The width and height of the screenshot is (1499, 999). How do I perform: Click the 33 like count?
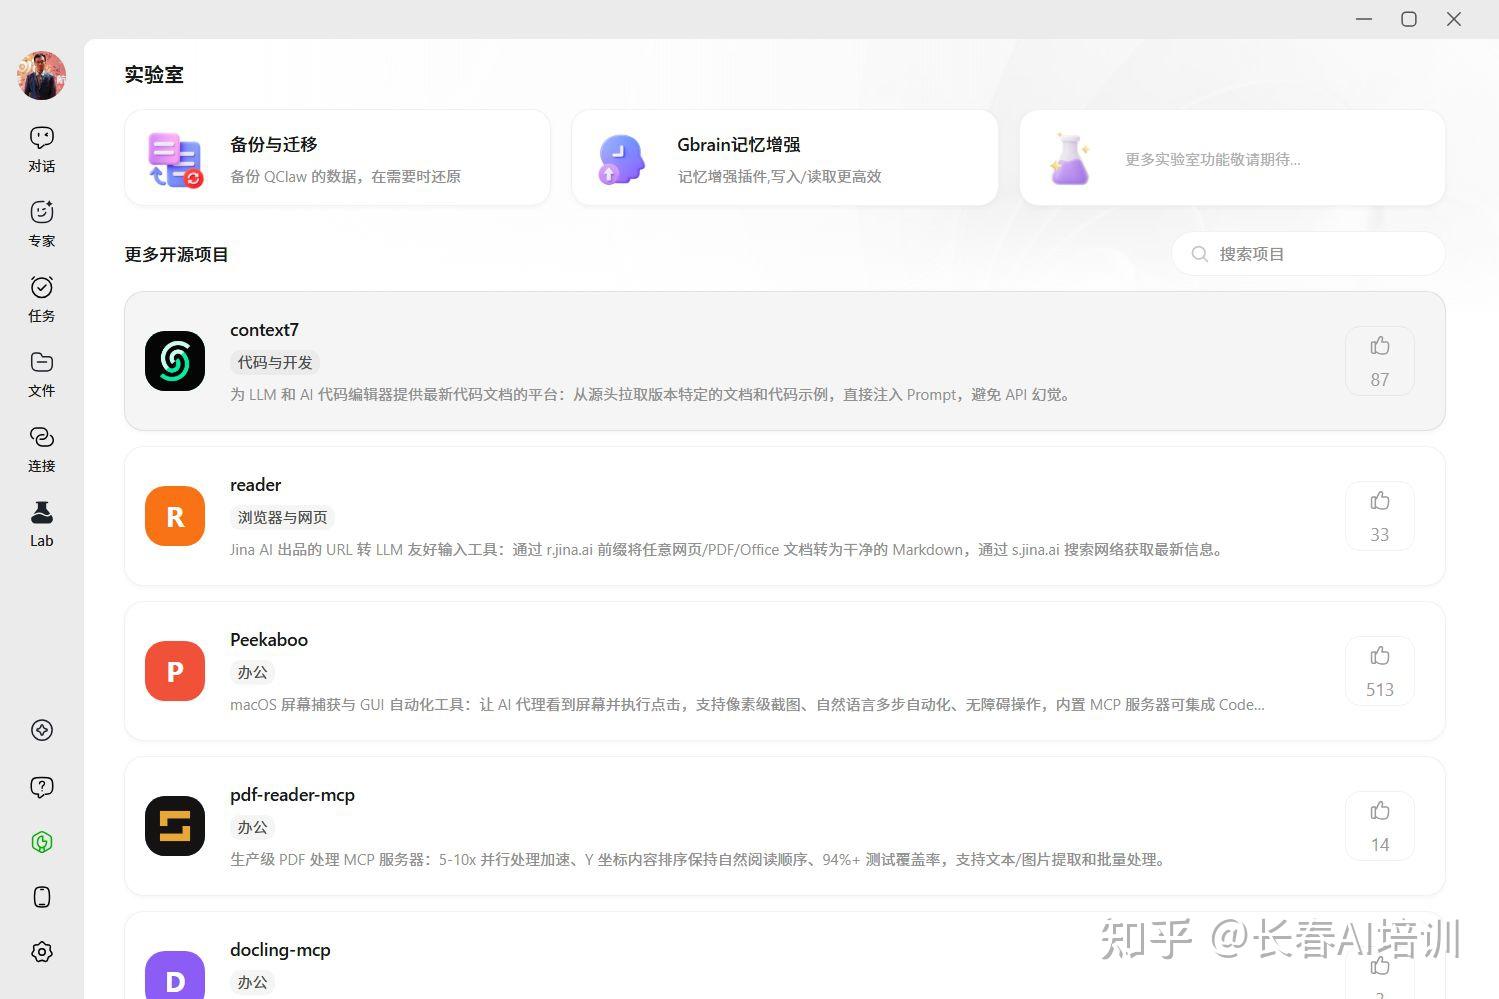point(1380,535)
